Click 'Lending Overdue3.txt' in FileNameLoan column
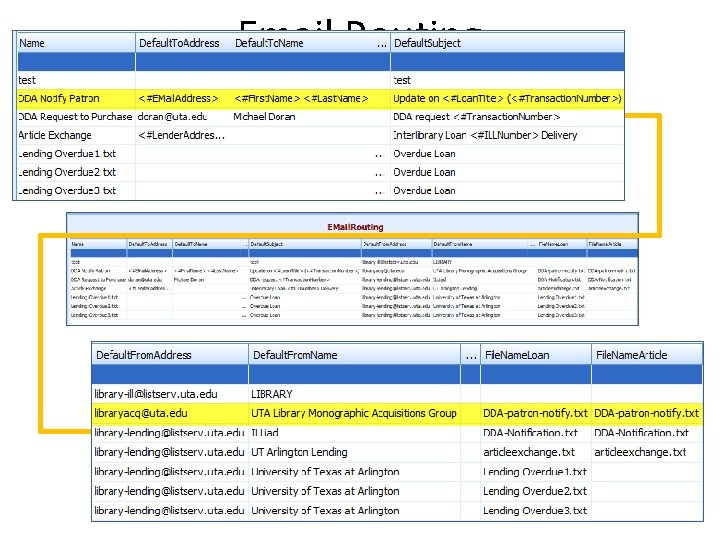Viewport: 720px width, 540px height. 535,511
